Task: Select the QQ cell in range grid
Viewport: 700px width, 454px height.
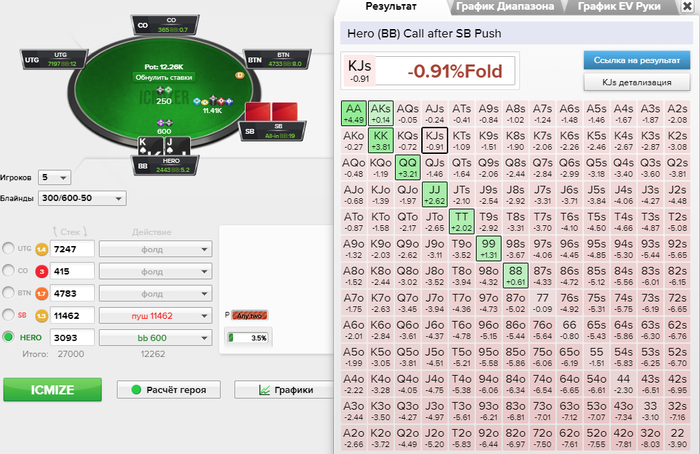Action: tap(408, 167)
